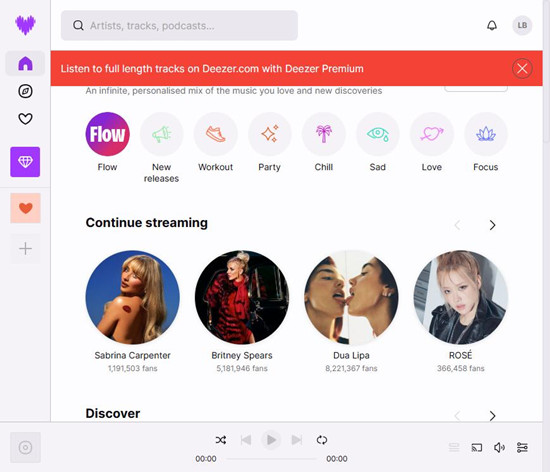Open notifications bell icon
550x472 pixels.
[492, 25]
